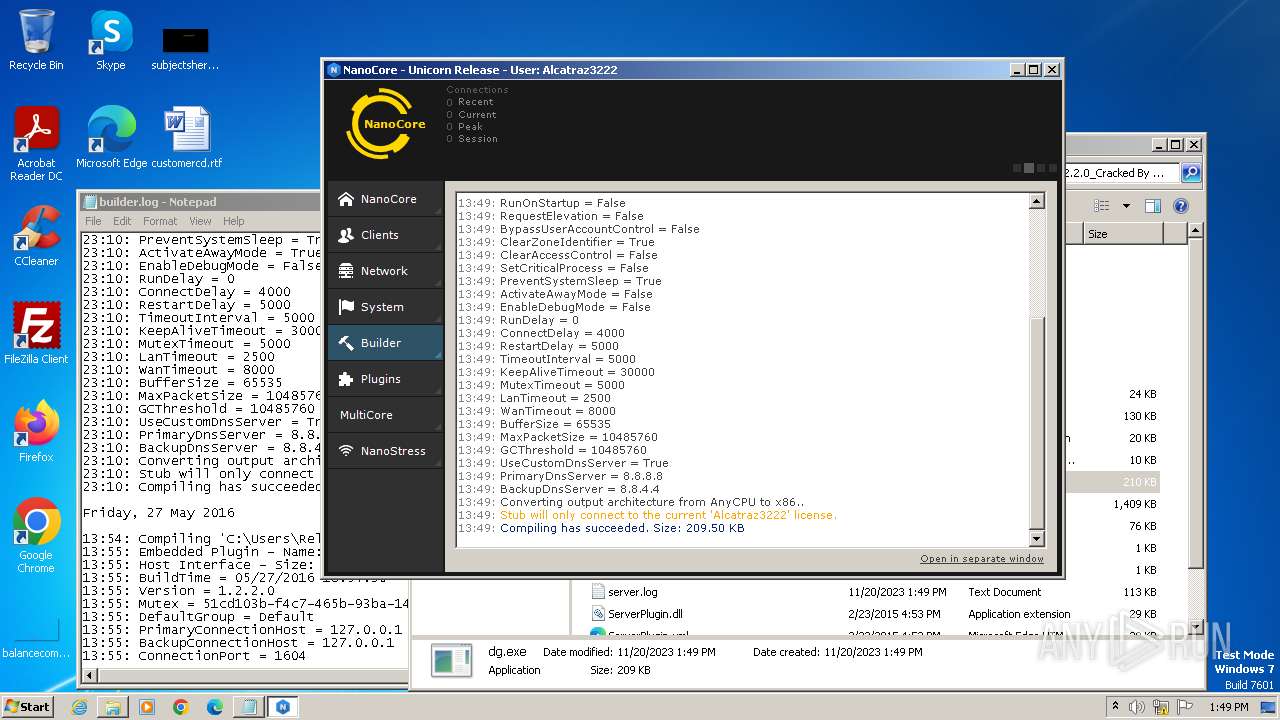Screen dimensions: 1280x720
Task: Click Explorer file list scroll-up arrow
Action: 1195,232
